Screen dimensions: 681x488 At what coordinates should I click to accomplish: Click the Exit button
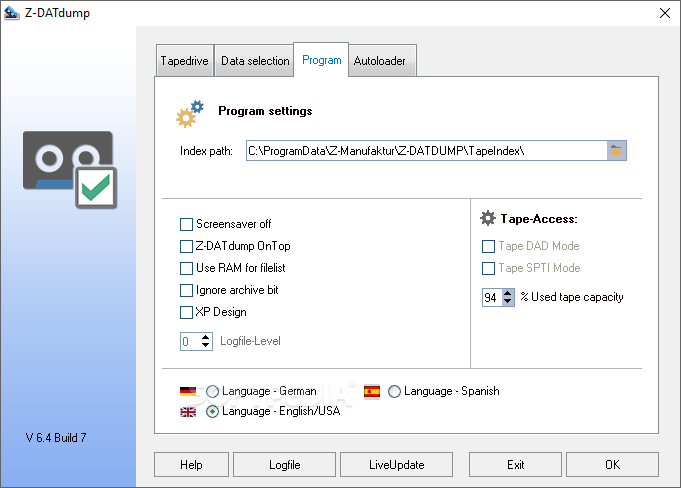point(516,465)
